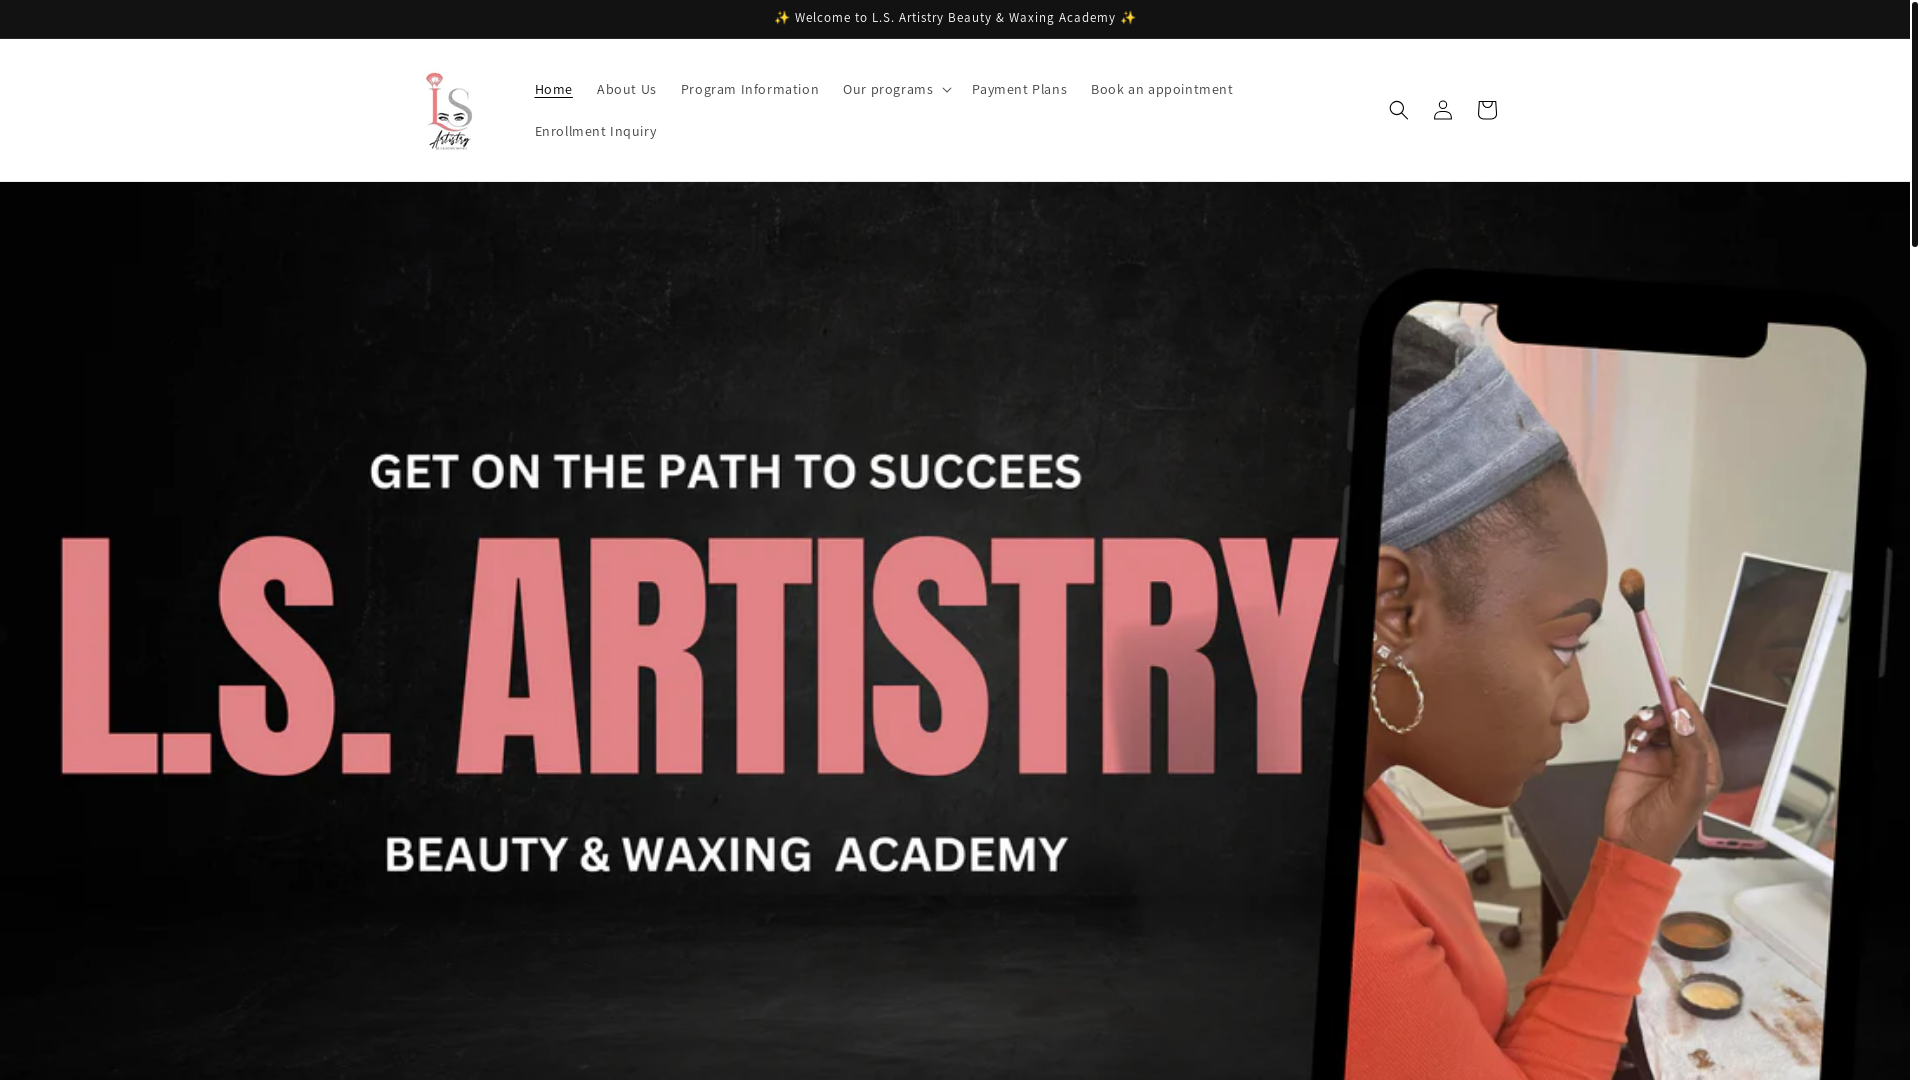Open the search magnifier icon
The height and width of the screenshot is (1080, 1920).
1398,110
